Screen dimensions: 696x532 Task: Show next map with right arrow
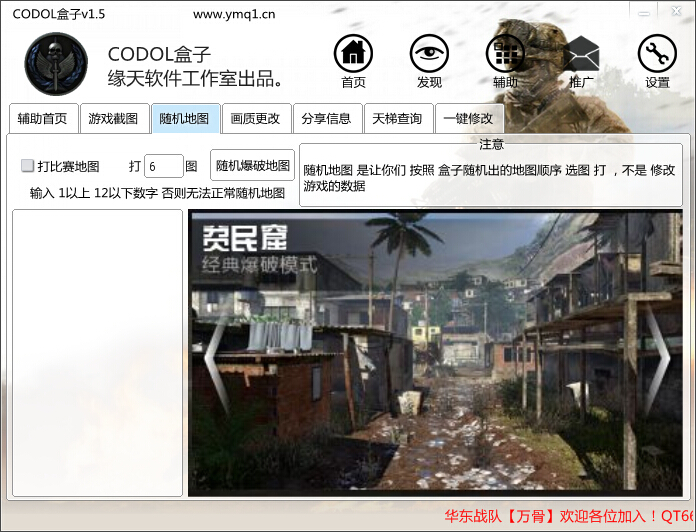tap(657, 345)
